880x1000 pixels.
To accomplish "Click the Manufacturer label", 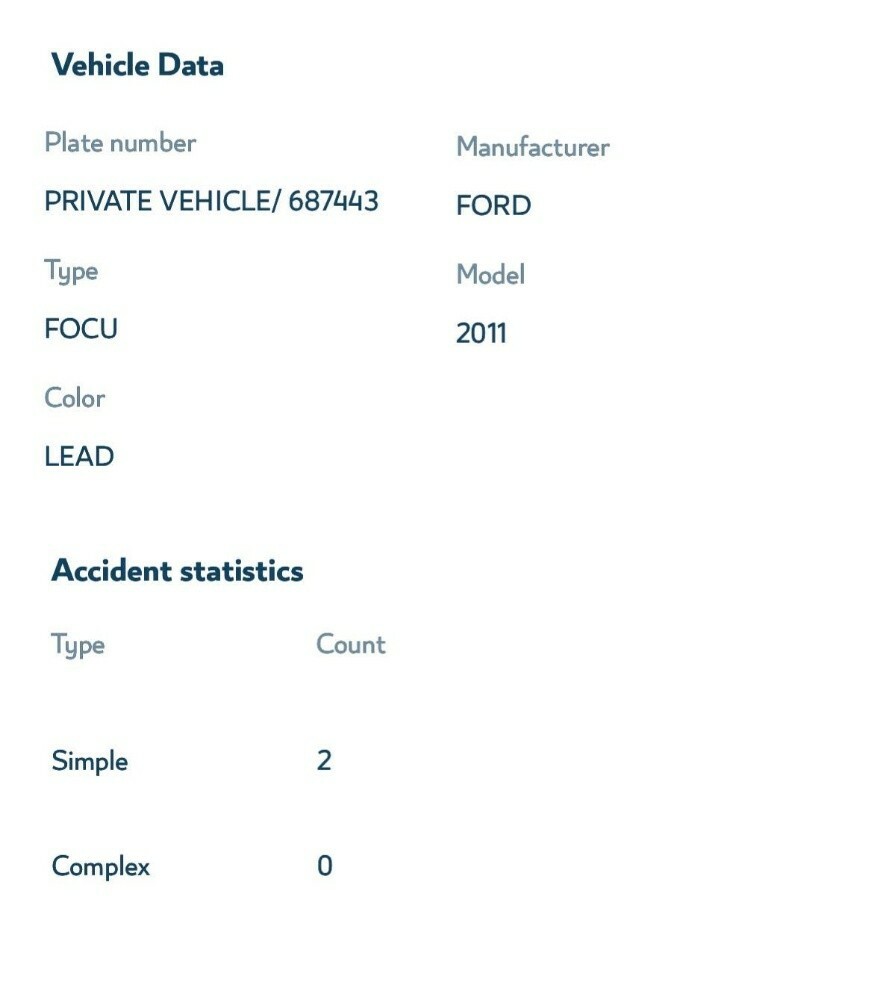I will click(x=532, y=147).
